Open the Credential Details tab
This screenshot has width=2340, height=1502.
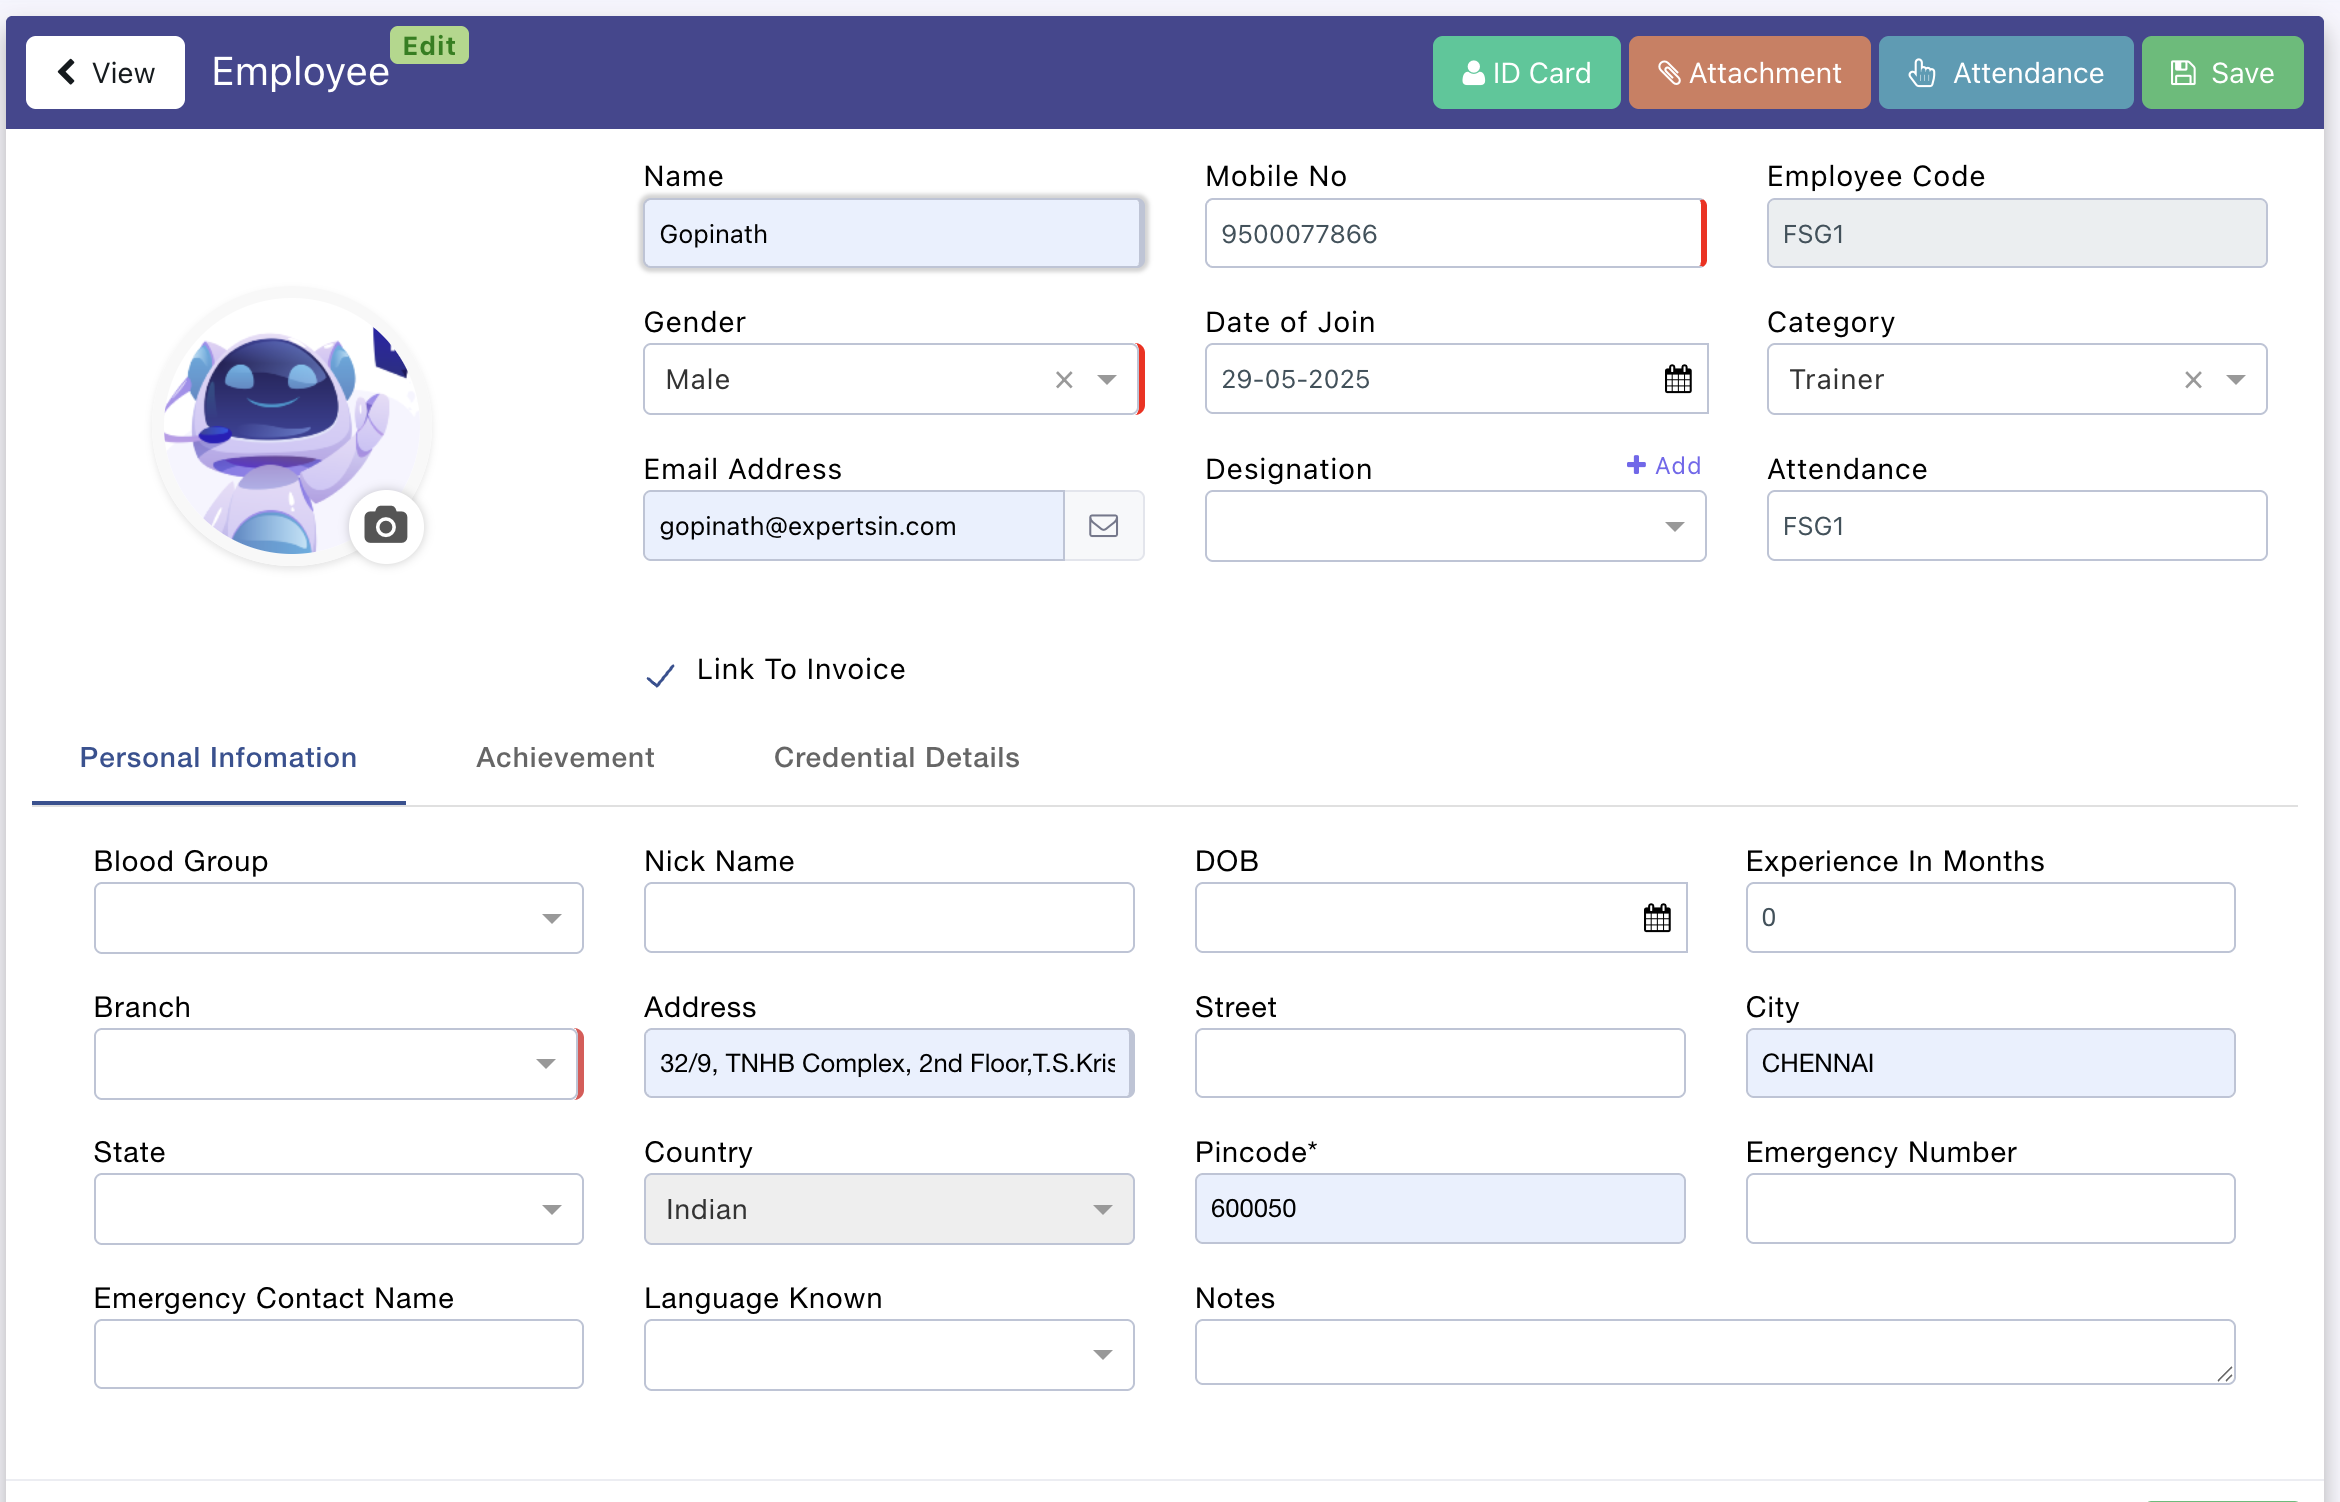pos(896,758)
